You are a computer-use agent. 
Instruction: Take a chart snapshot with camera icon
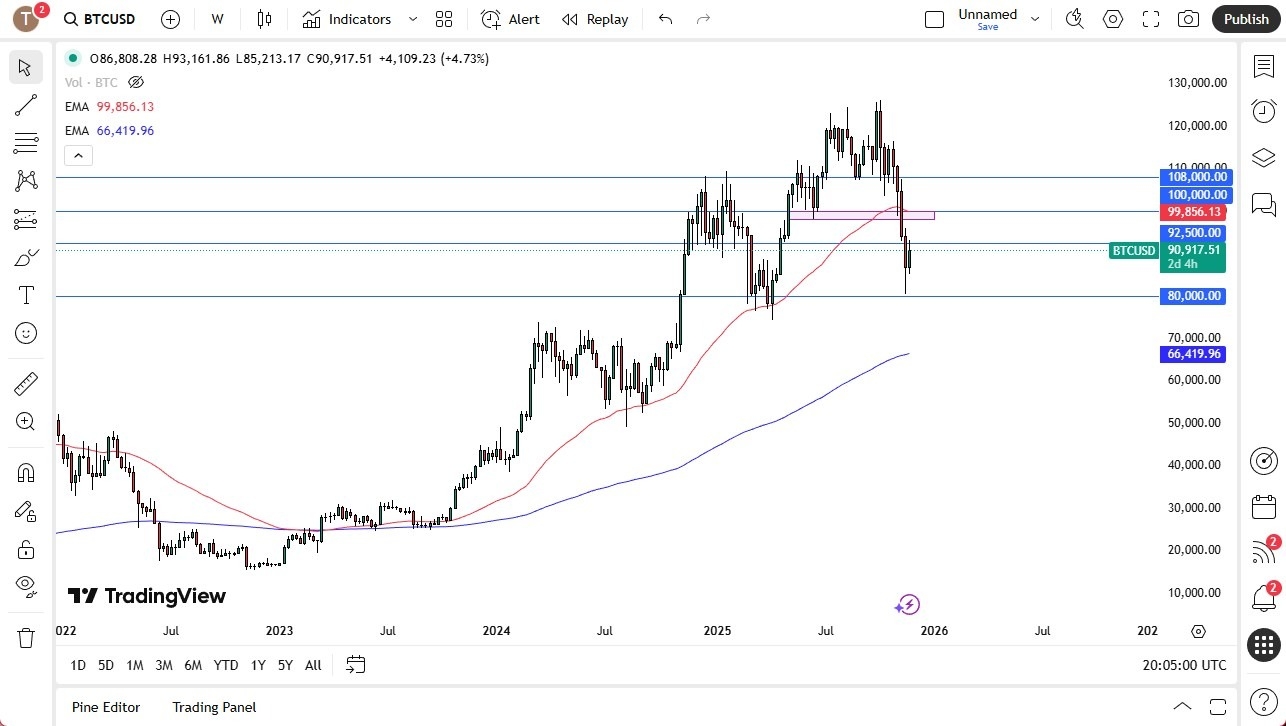point(1188,19)
